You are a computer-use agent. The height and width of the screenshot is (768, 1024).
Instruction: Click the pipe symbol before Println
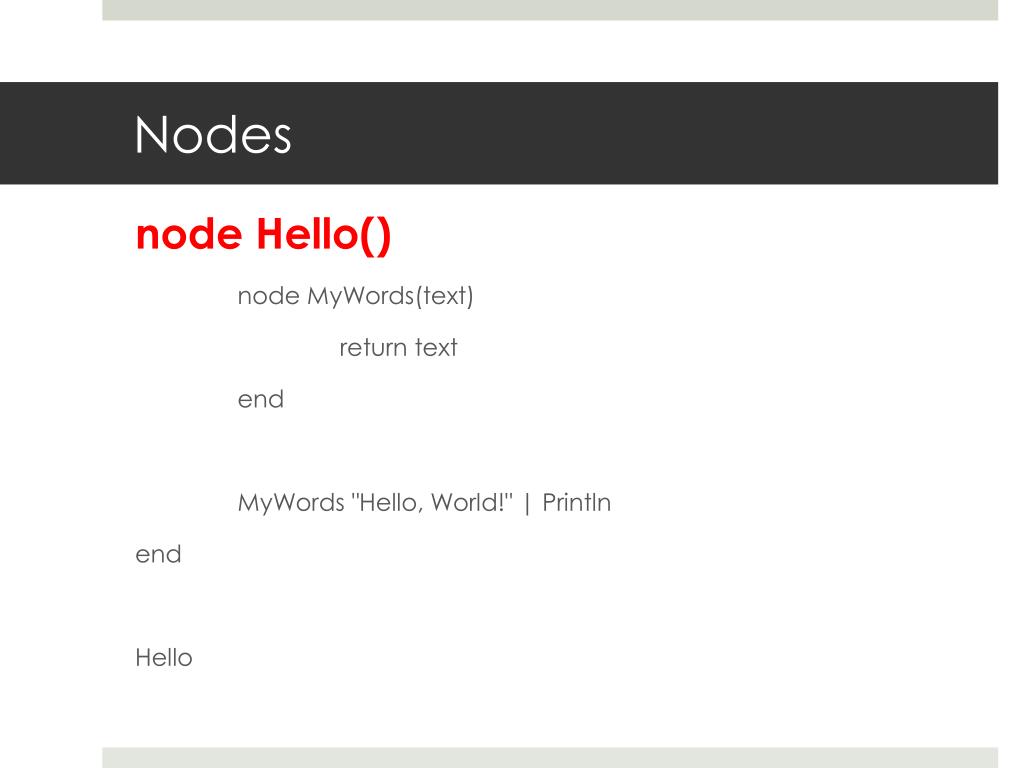pyautogui.click(x=527, y=504)
